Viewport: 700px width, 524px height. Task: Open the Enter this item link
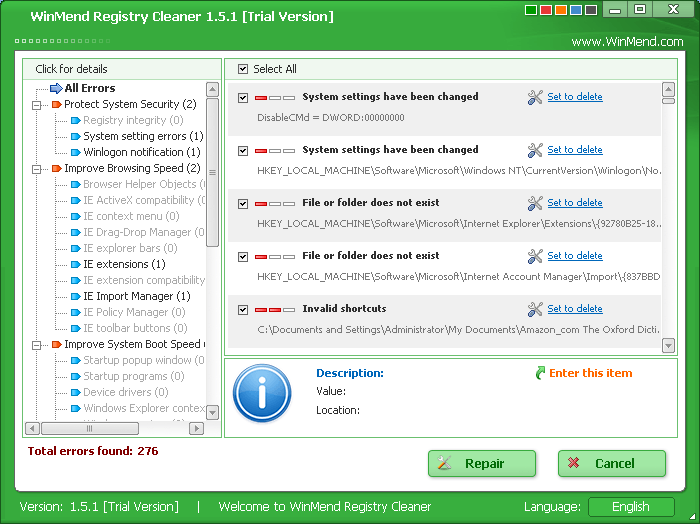coord(591,373)
